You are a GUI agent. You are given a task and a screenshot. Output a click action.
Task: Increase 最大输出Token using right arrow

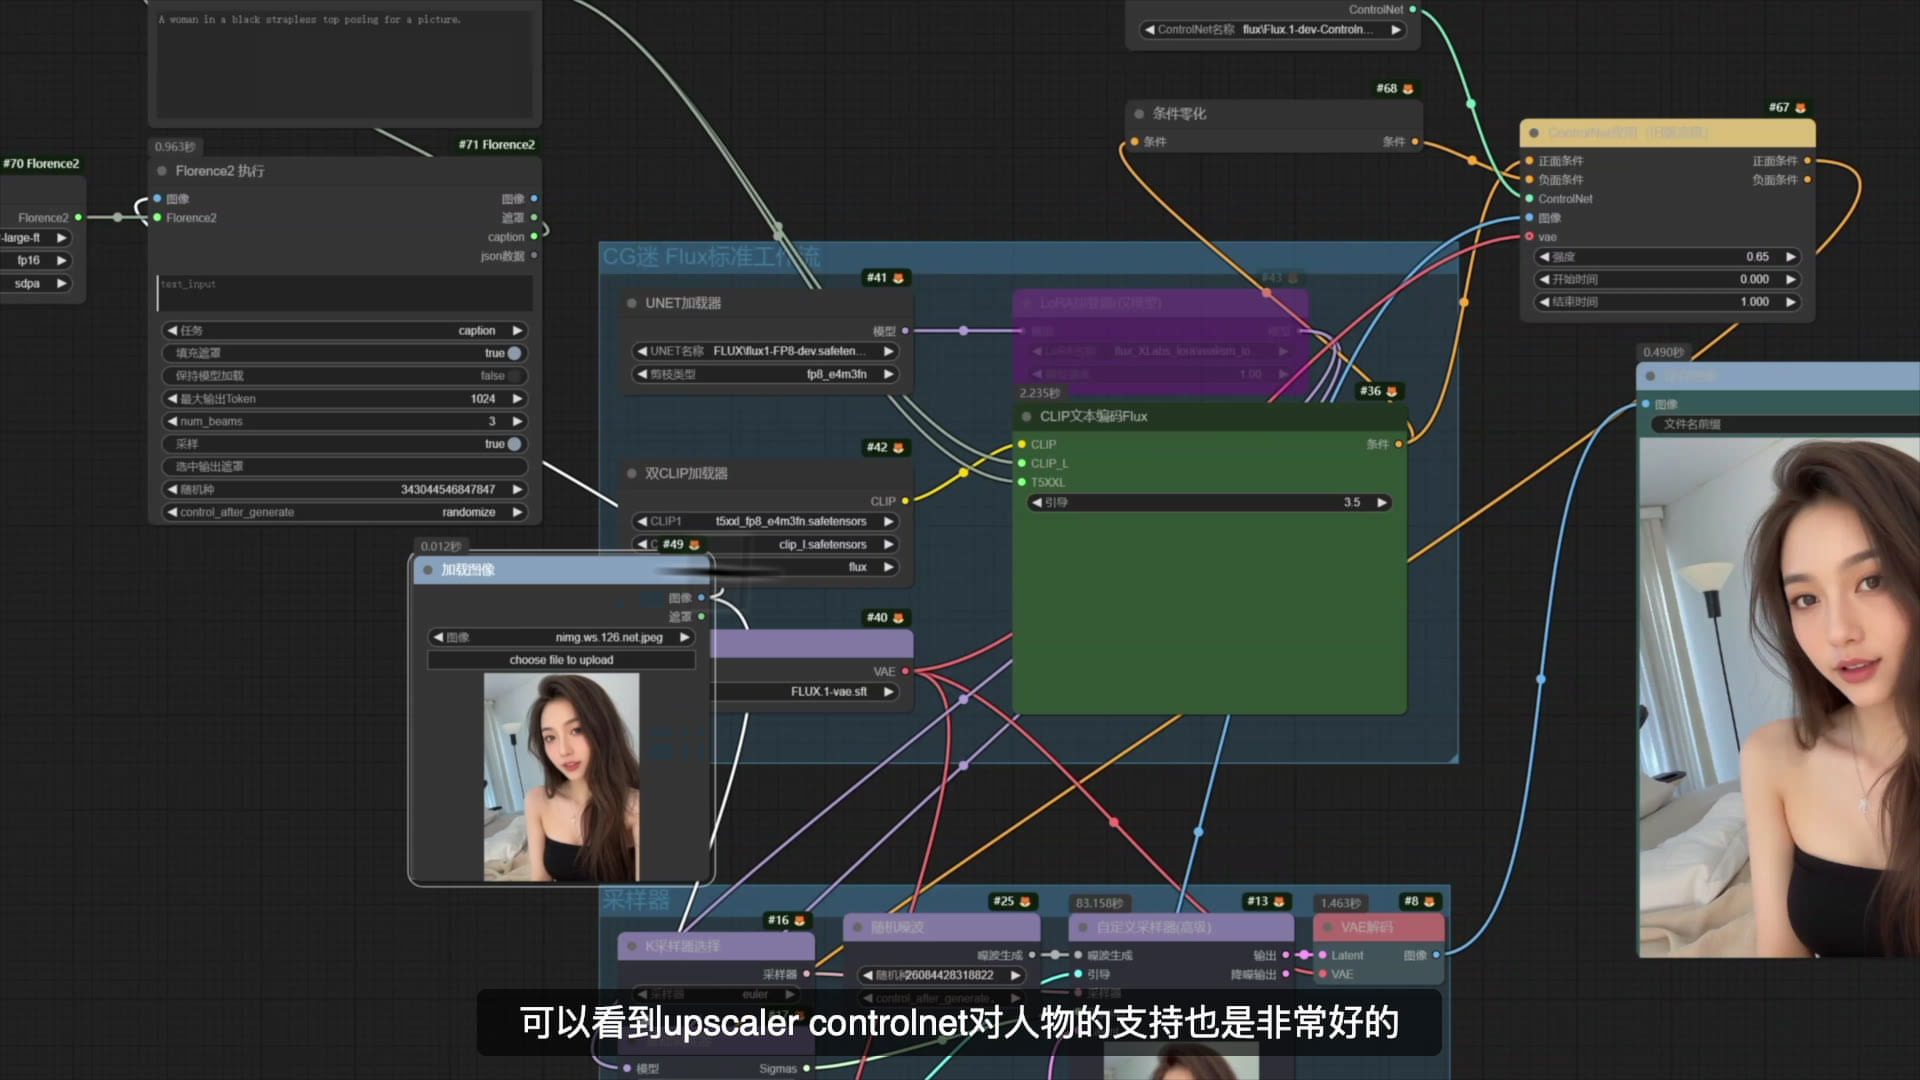point(517,399)
